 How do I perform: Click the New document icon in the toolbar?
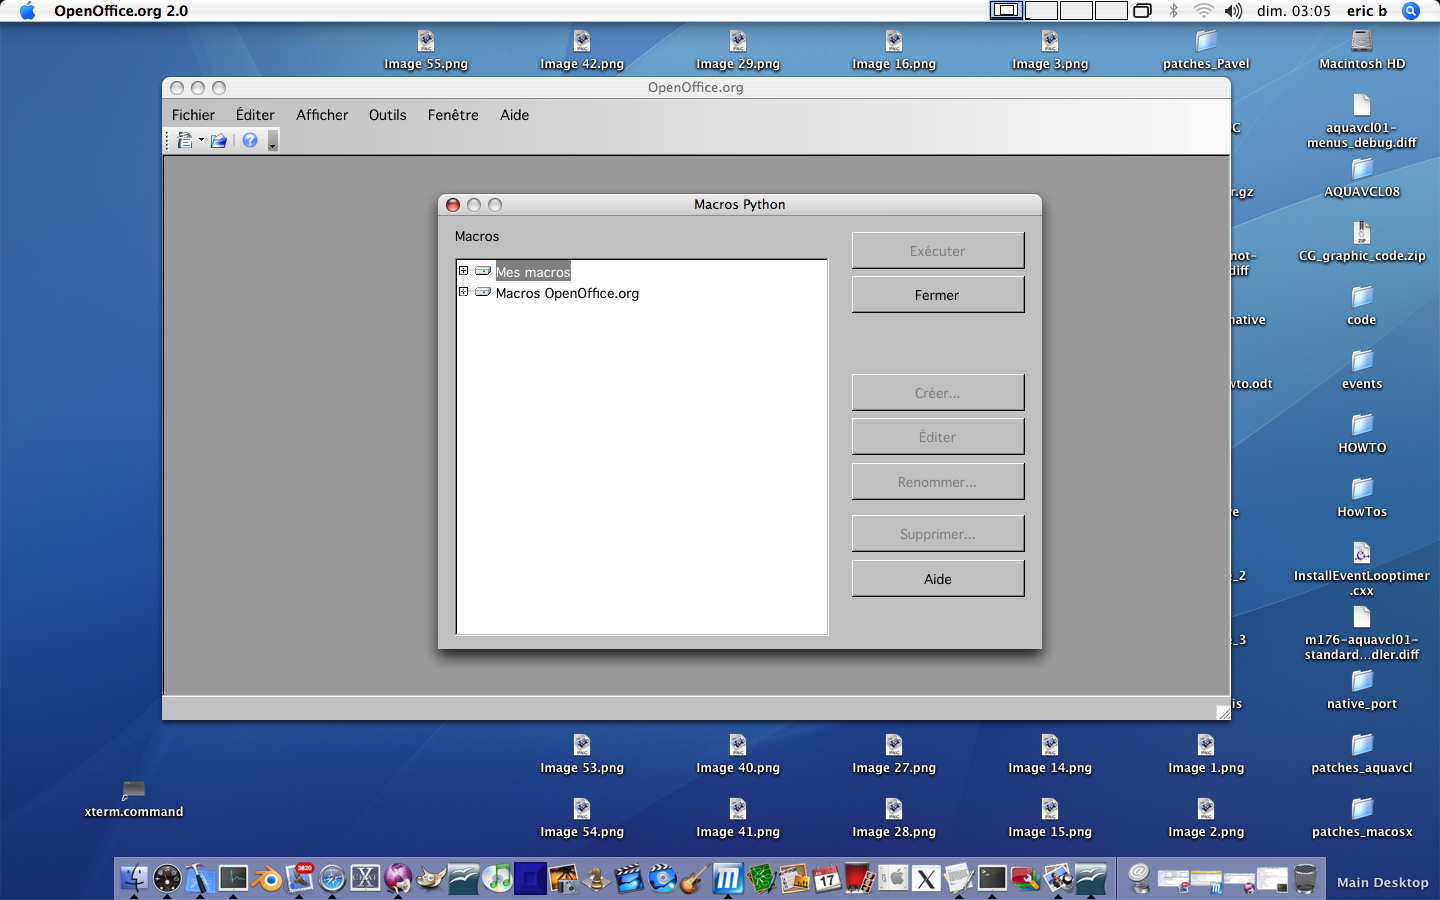[x=184, y=141]
